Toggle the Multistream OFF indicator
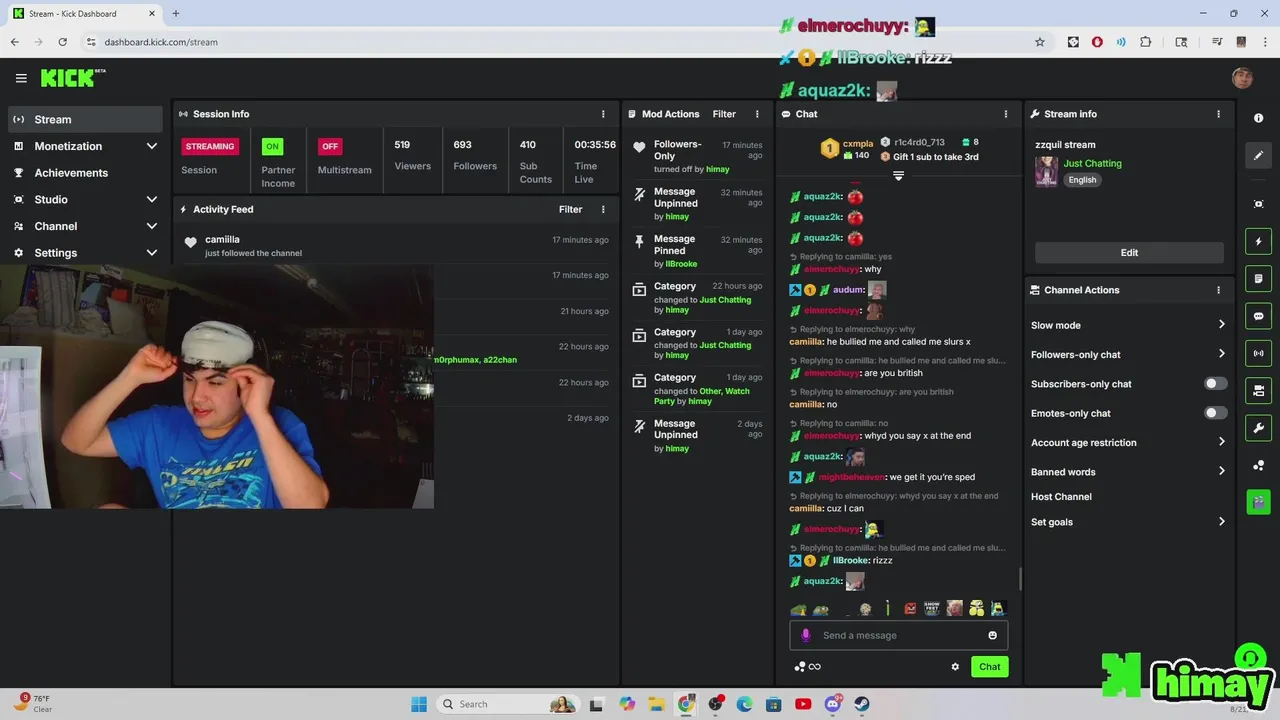This screenshot has height=720, width=1280. coord(330,146)
